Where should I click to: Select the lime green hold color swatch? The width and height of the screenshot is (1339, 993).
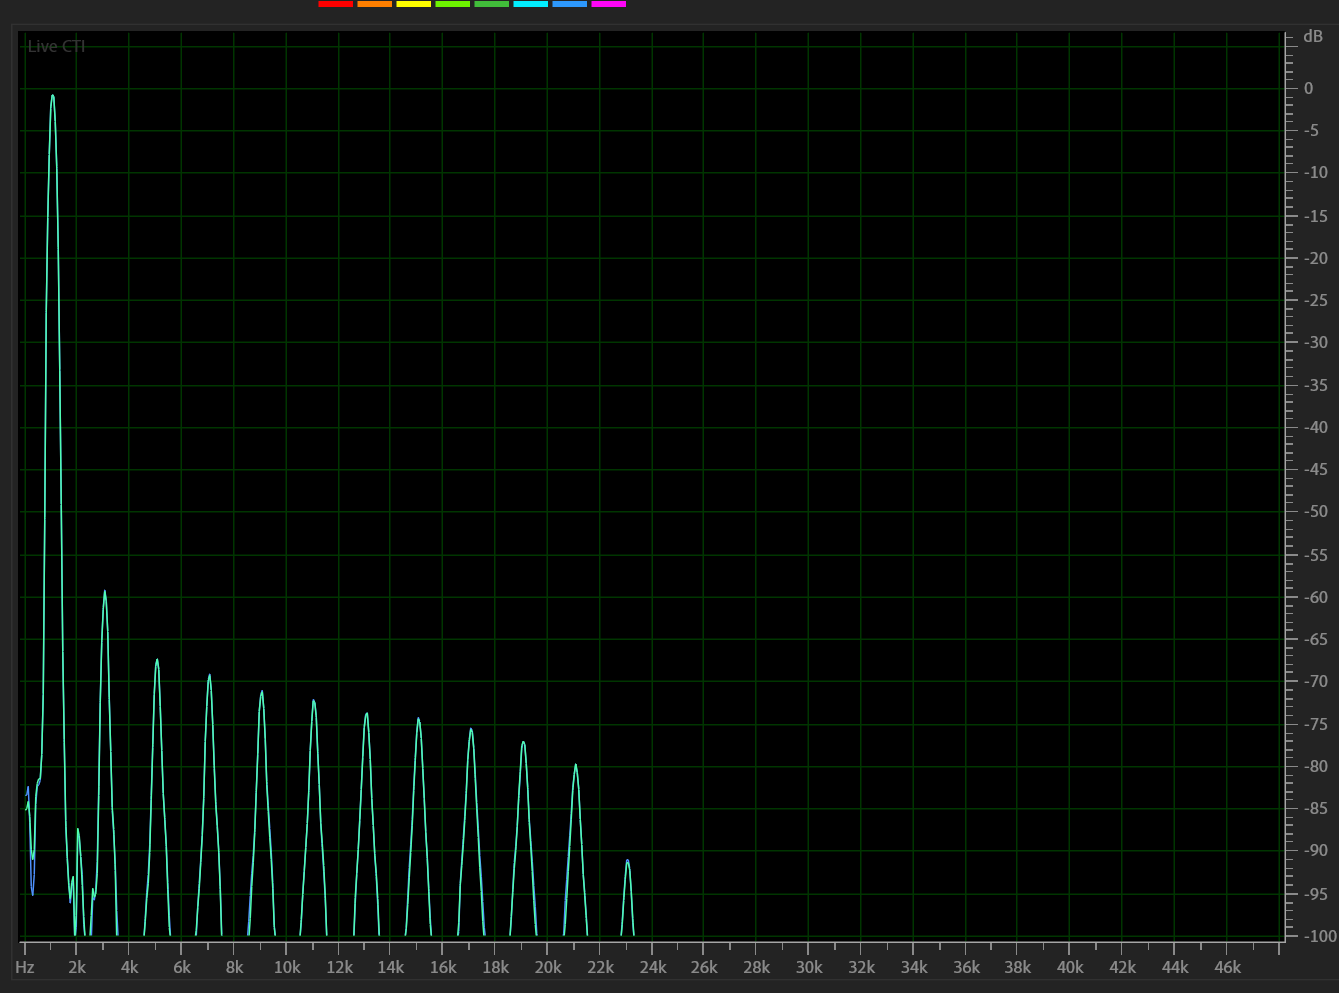pos(452,4)
